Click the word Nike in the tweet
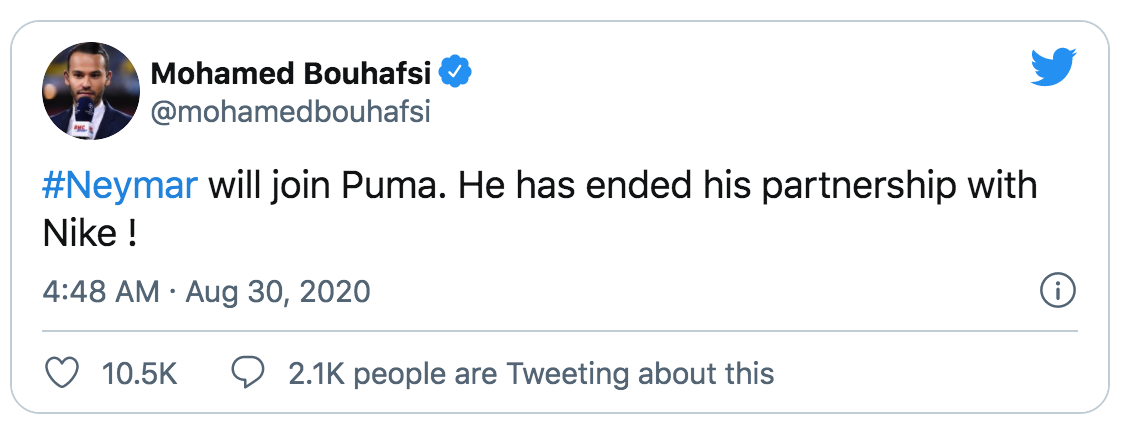Screen dimensions: 1132x430 (78, 235)
